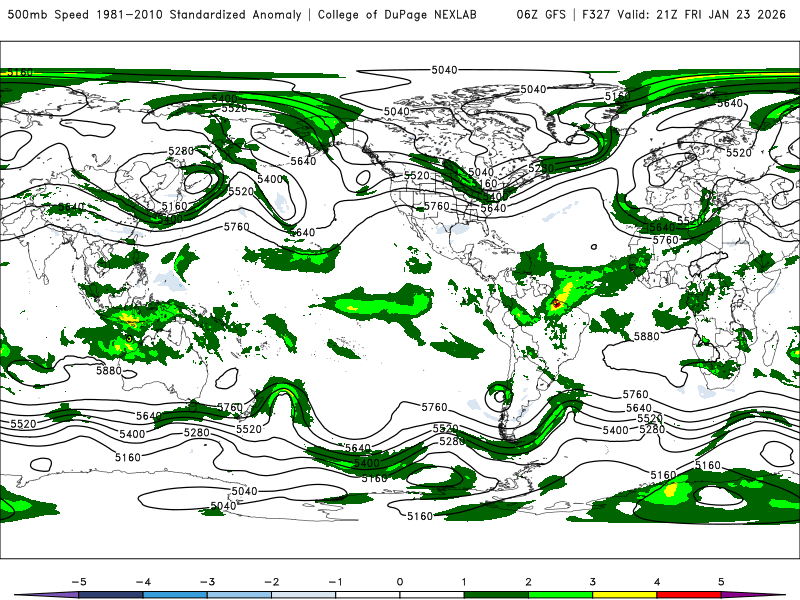Click the '5' colorbar tick label
Image resolution: width=800 pixels, height=600 pixels.
[721, 582]
